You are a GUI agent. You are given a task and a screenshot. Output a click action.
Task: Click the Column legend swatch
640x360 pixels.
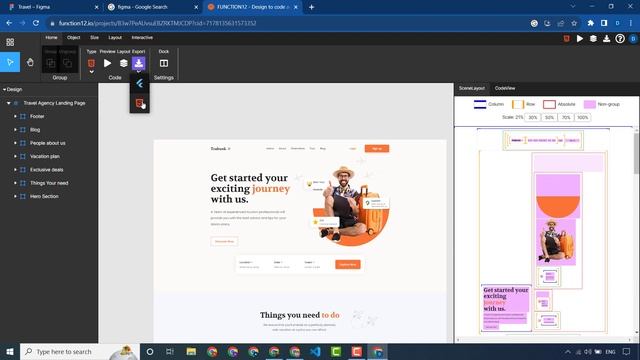click(x=480, y=104)
